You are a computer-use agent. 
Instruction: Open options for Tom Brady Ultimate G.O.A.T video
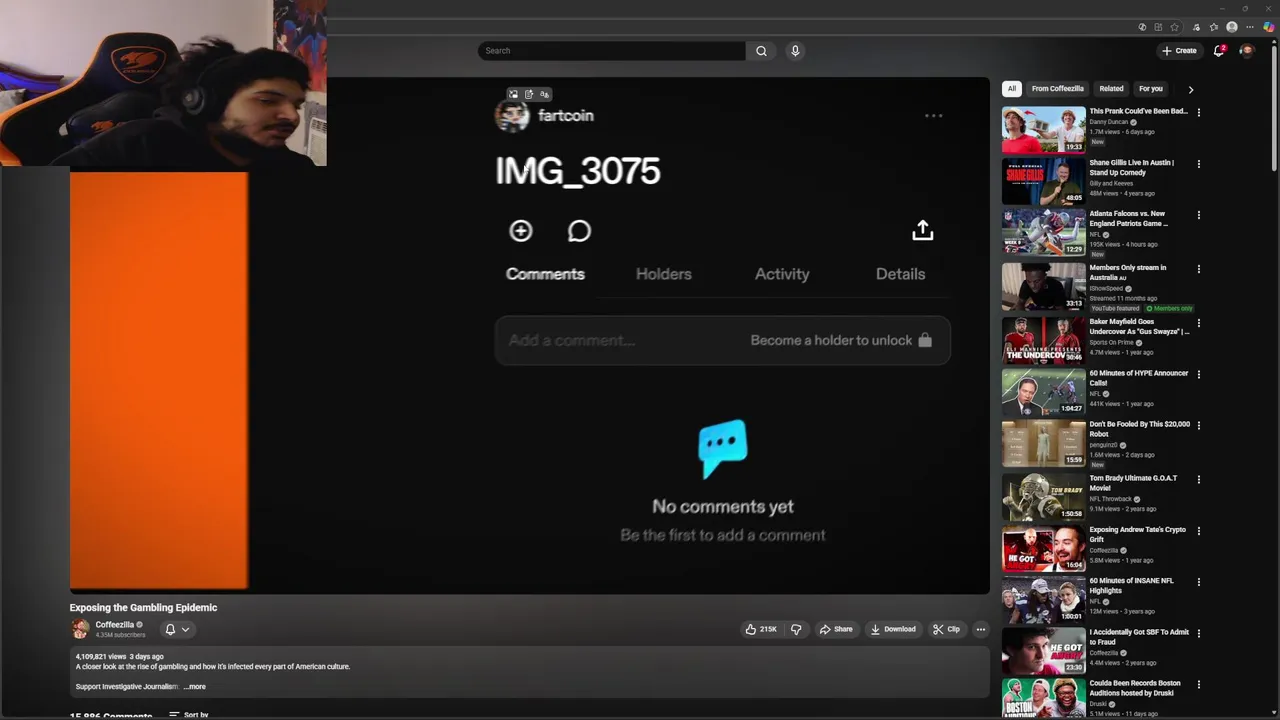coord(1198,480)
